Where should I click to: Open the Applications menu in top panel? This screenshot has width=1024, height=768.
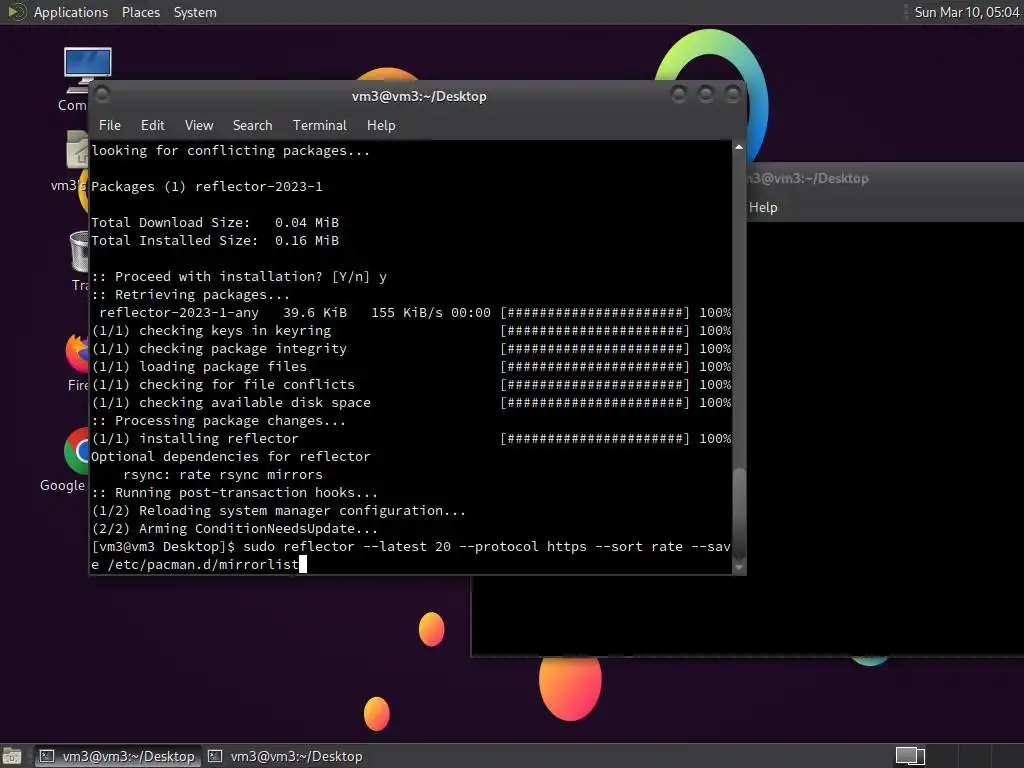tap(71, 12)
